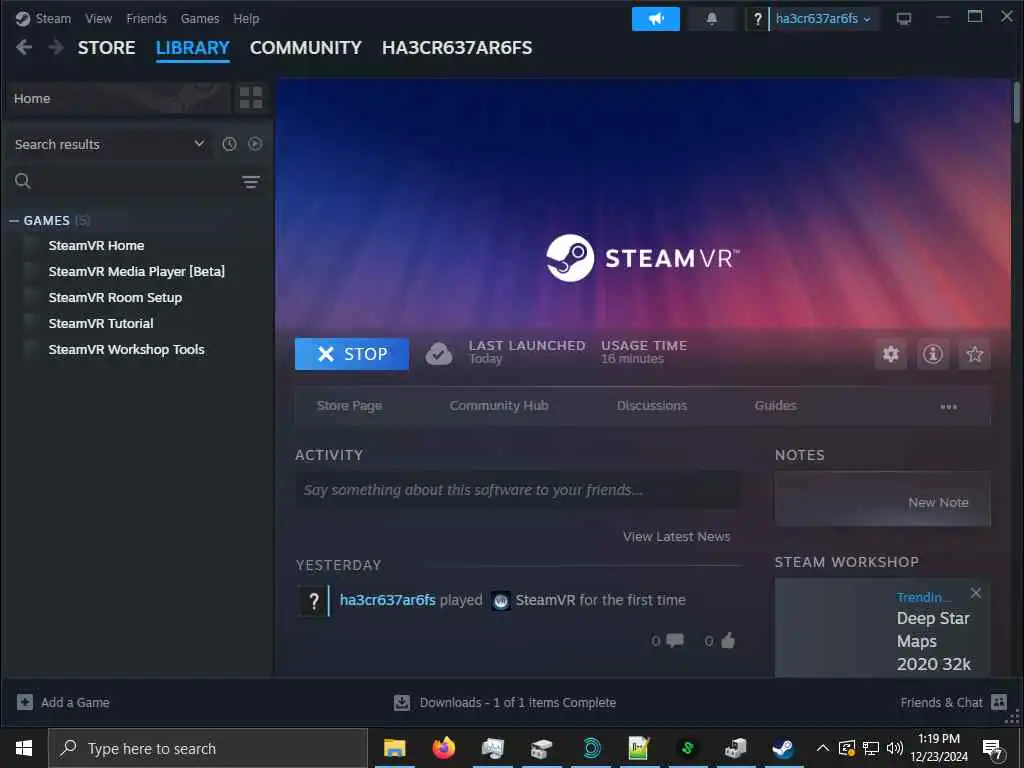Viewport: 1024px width, 768px height.
Task: Open Deep Star Maps 2020 32k workshop item
Action: [933, 641]
